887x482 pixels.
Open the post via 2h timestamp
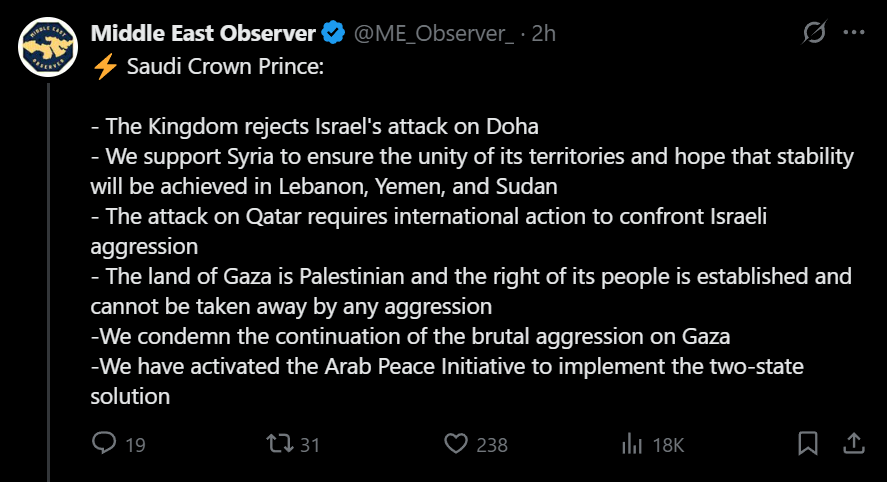point(544,33)
